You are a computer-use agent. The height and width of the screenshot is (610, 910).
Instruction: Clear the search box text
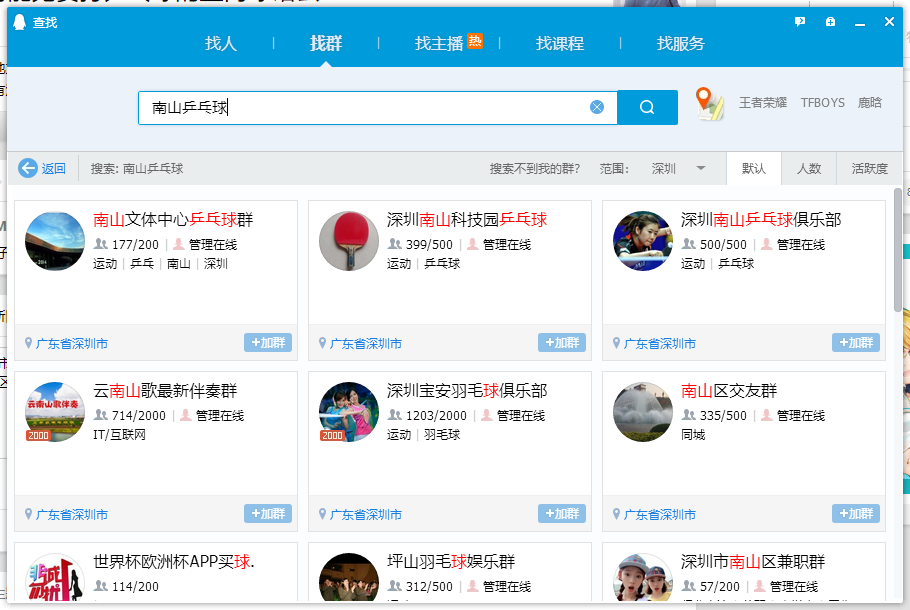tap(597, 107)
